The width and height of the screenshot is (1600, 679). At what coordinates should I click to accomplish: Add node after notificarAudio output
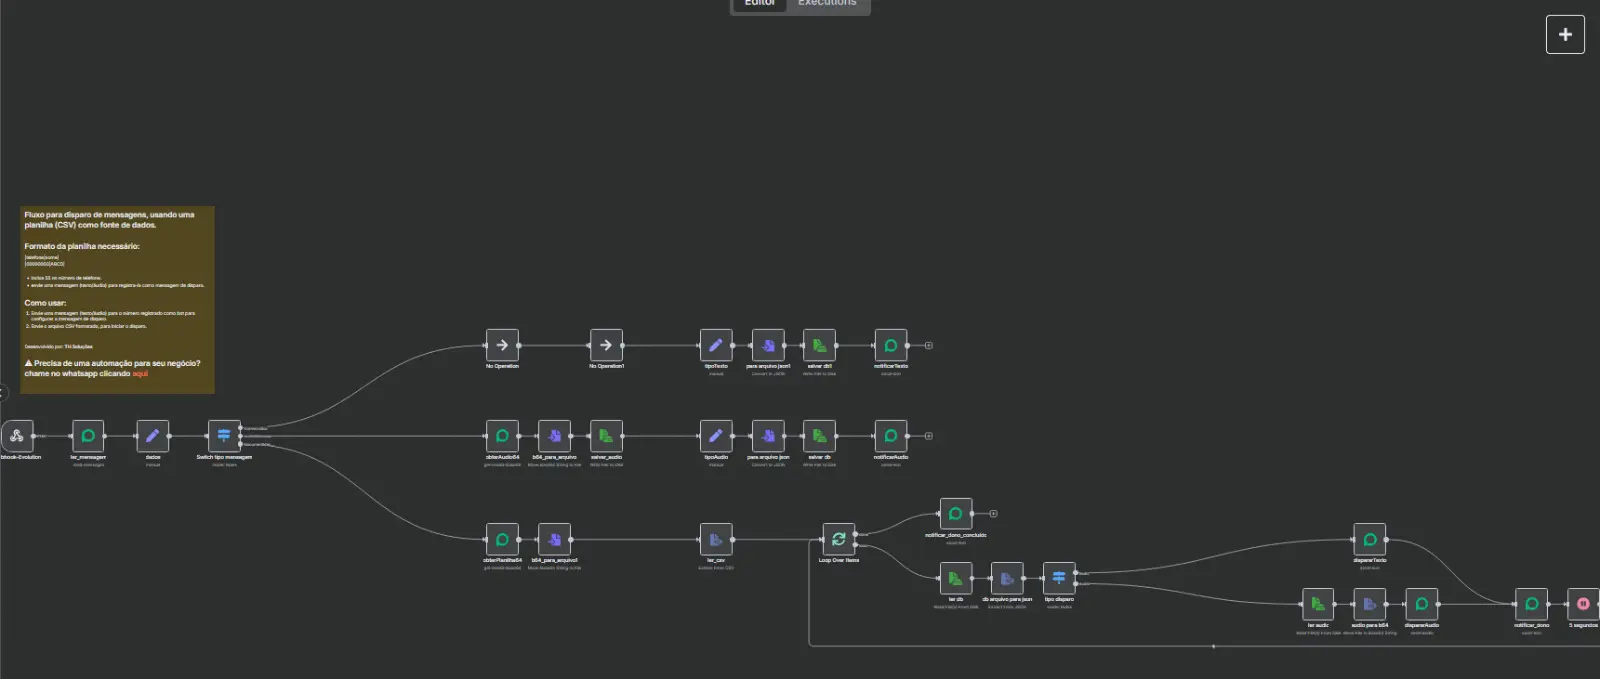[929, 436]
